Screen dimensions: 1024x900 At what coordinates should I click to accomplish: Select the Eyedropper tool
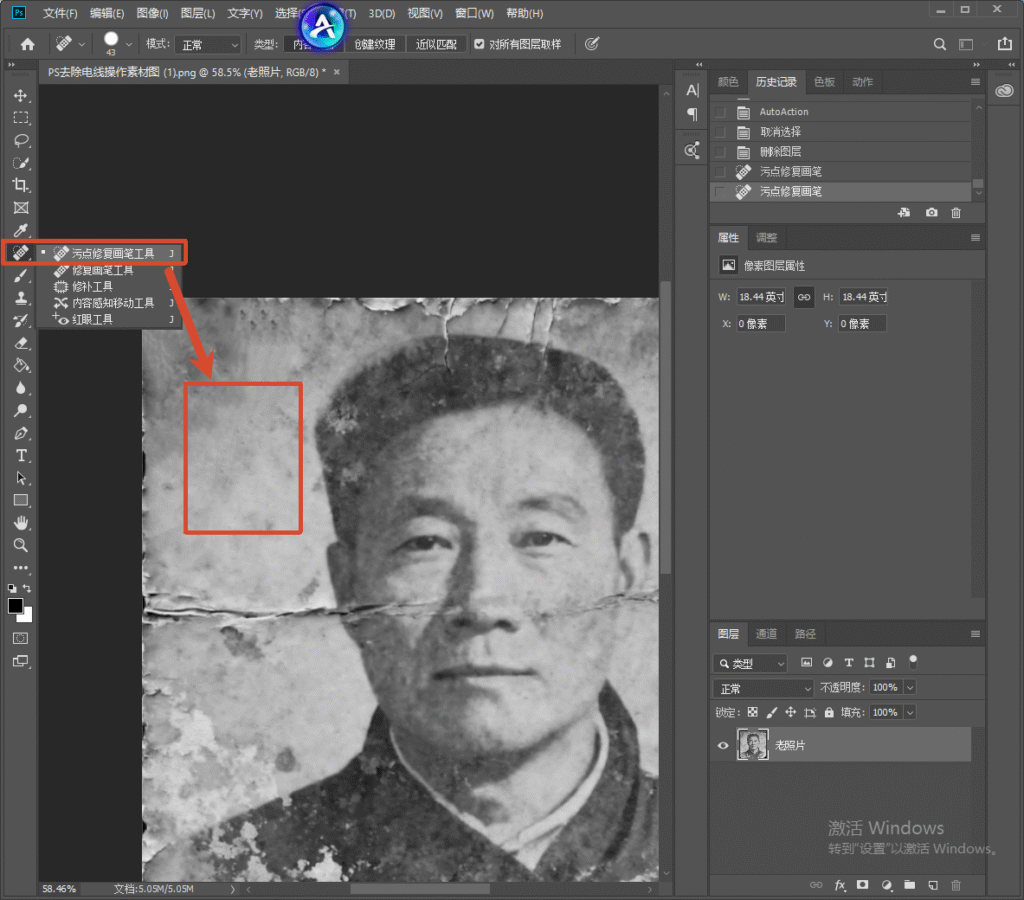pos(21,230)
